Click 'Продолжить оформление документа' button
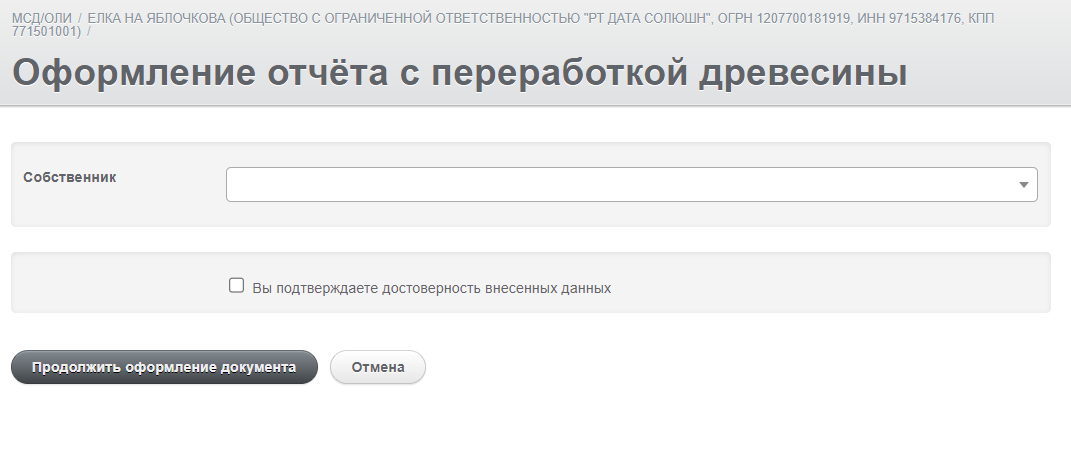The image size is (1071, 458). pyautogui.click(x=164, y=367)
